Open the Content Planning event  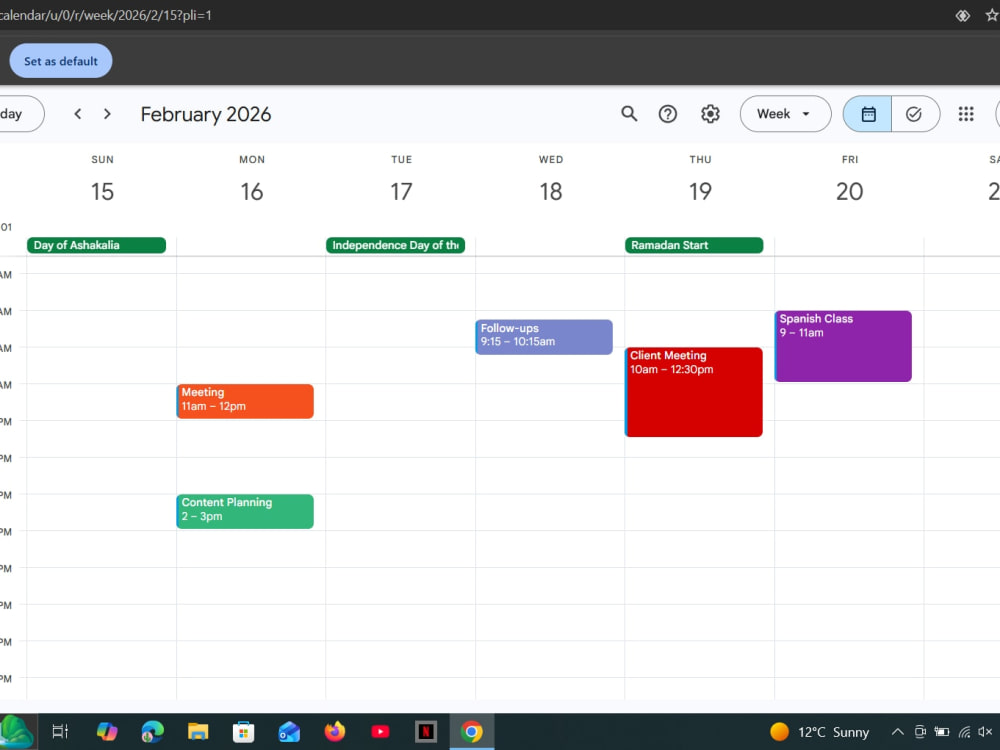[x=245, y=511]
